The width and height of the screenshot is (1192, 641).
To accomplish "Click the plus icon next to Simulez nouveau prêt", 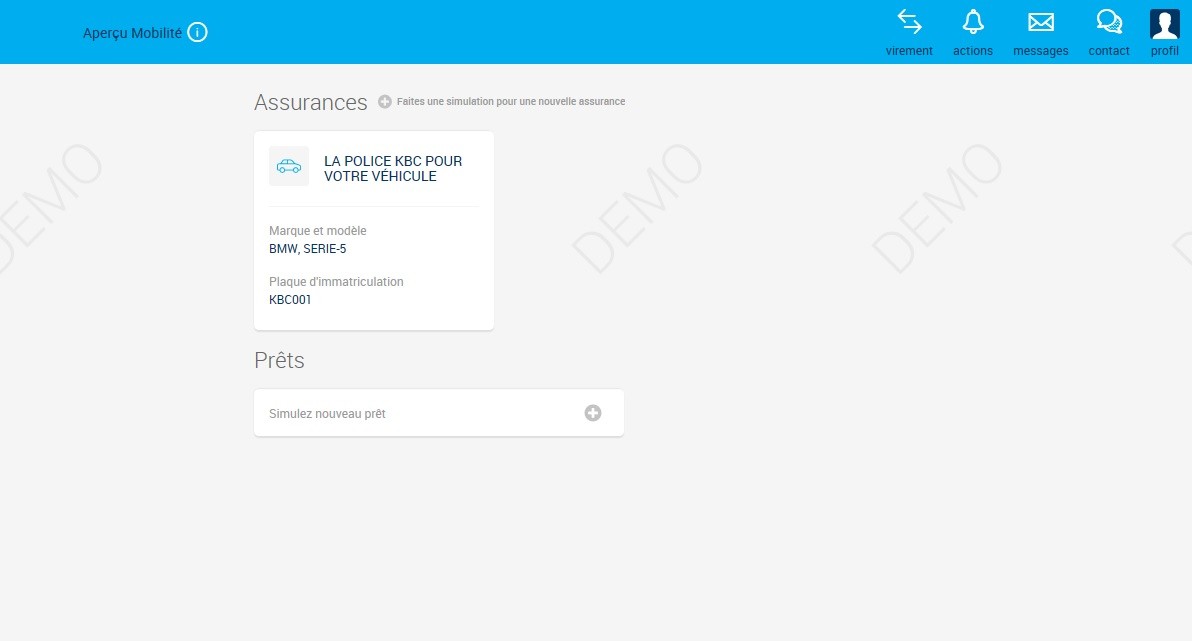I will tap(592, 412).
